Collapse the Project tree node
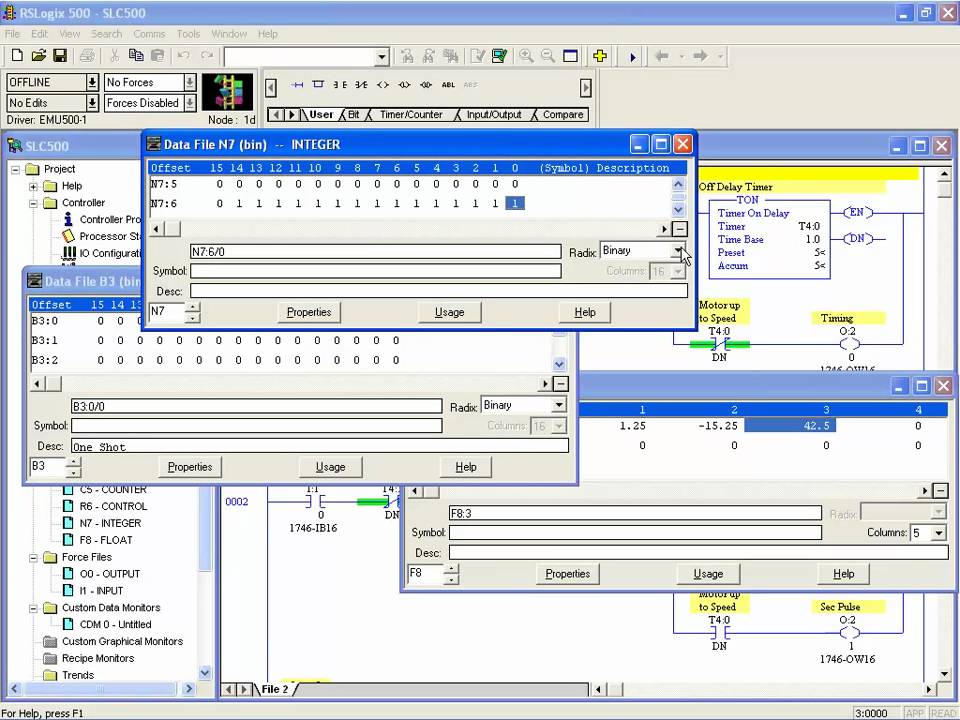Screen dimensions: 960x720 (15, 170)
